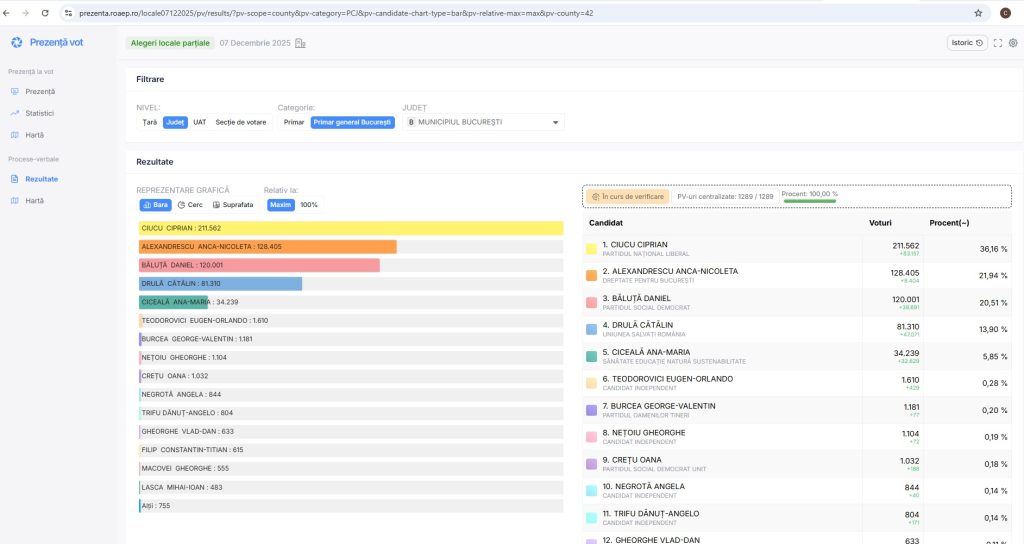The height and width of the screenshot is (544, 1024).
Task: Sort the table by the Procent column header
Action: tap(949, 222)
